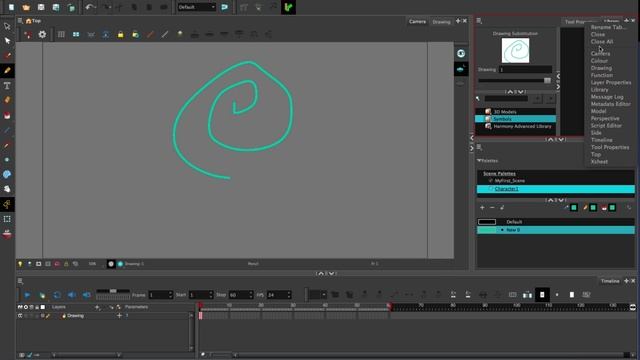The height and width of the screenshot is (360, 640).
Task: Select the 3D Models library folder
Action: tap(515, 111)
